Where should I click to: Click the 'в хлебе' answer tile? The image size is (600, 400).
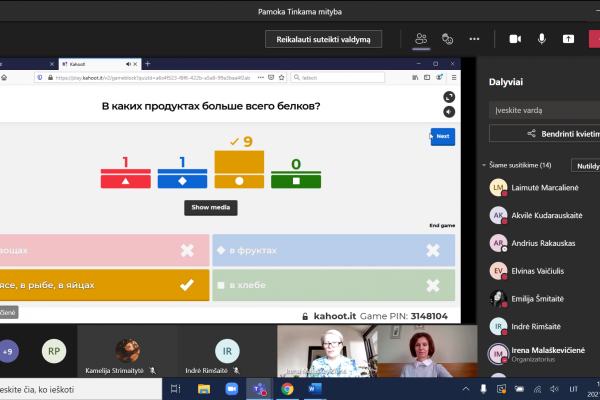[x=334, y=285]
